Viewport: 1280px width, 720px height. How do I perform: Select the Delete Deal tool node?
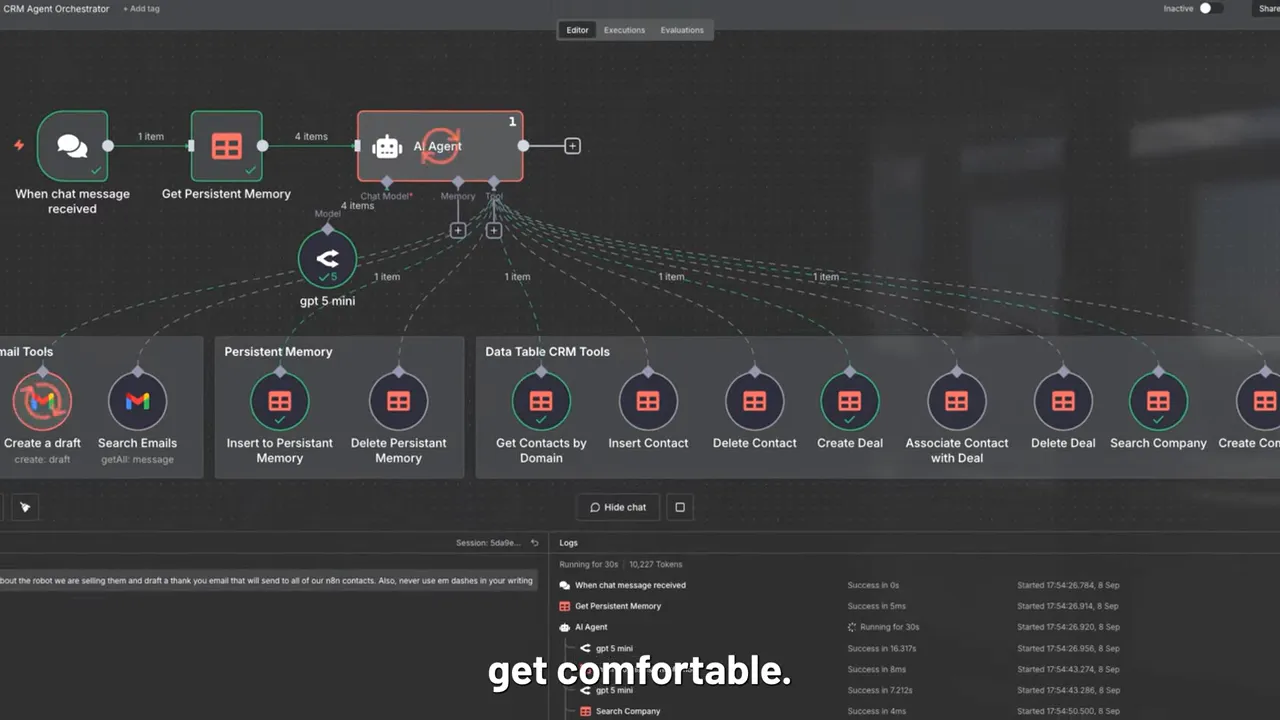point(1063,400)
